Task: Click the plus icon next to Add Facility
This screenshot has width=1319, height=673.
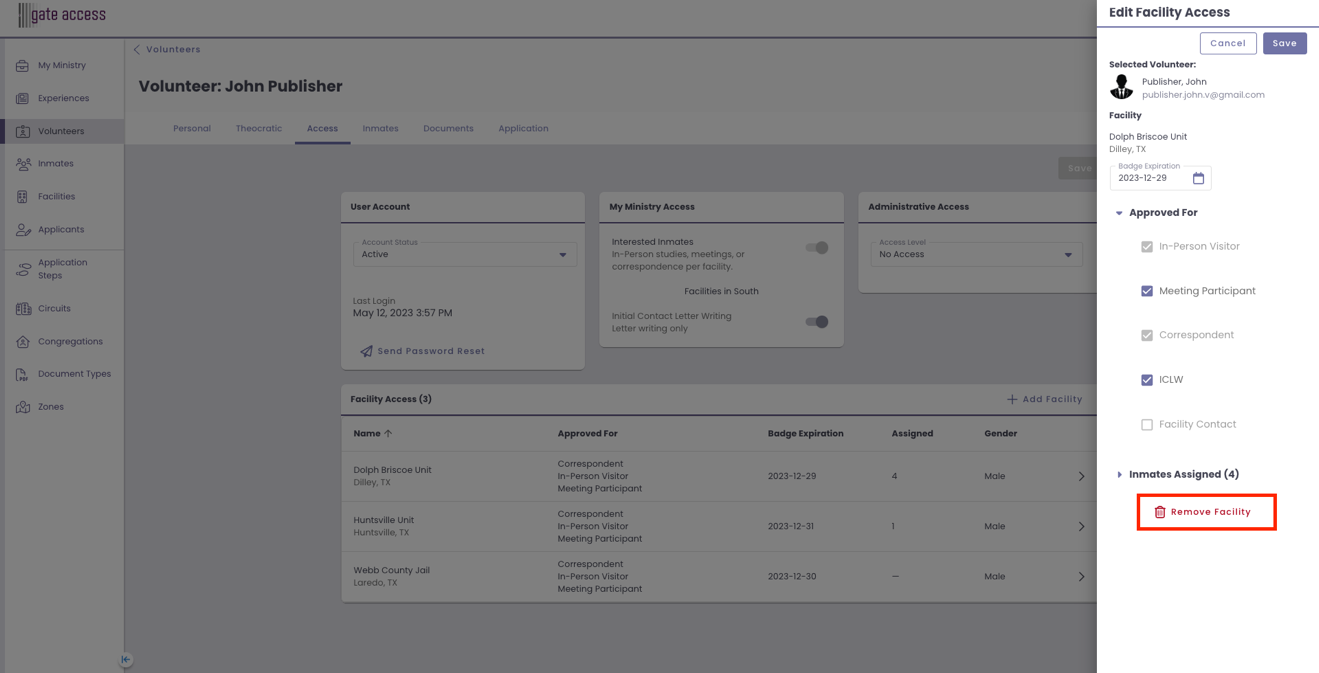Action: pos(1012,399)
